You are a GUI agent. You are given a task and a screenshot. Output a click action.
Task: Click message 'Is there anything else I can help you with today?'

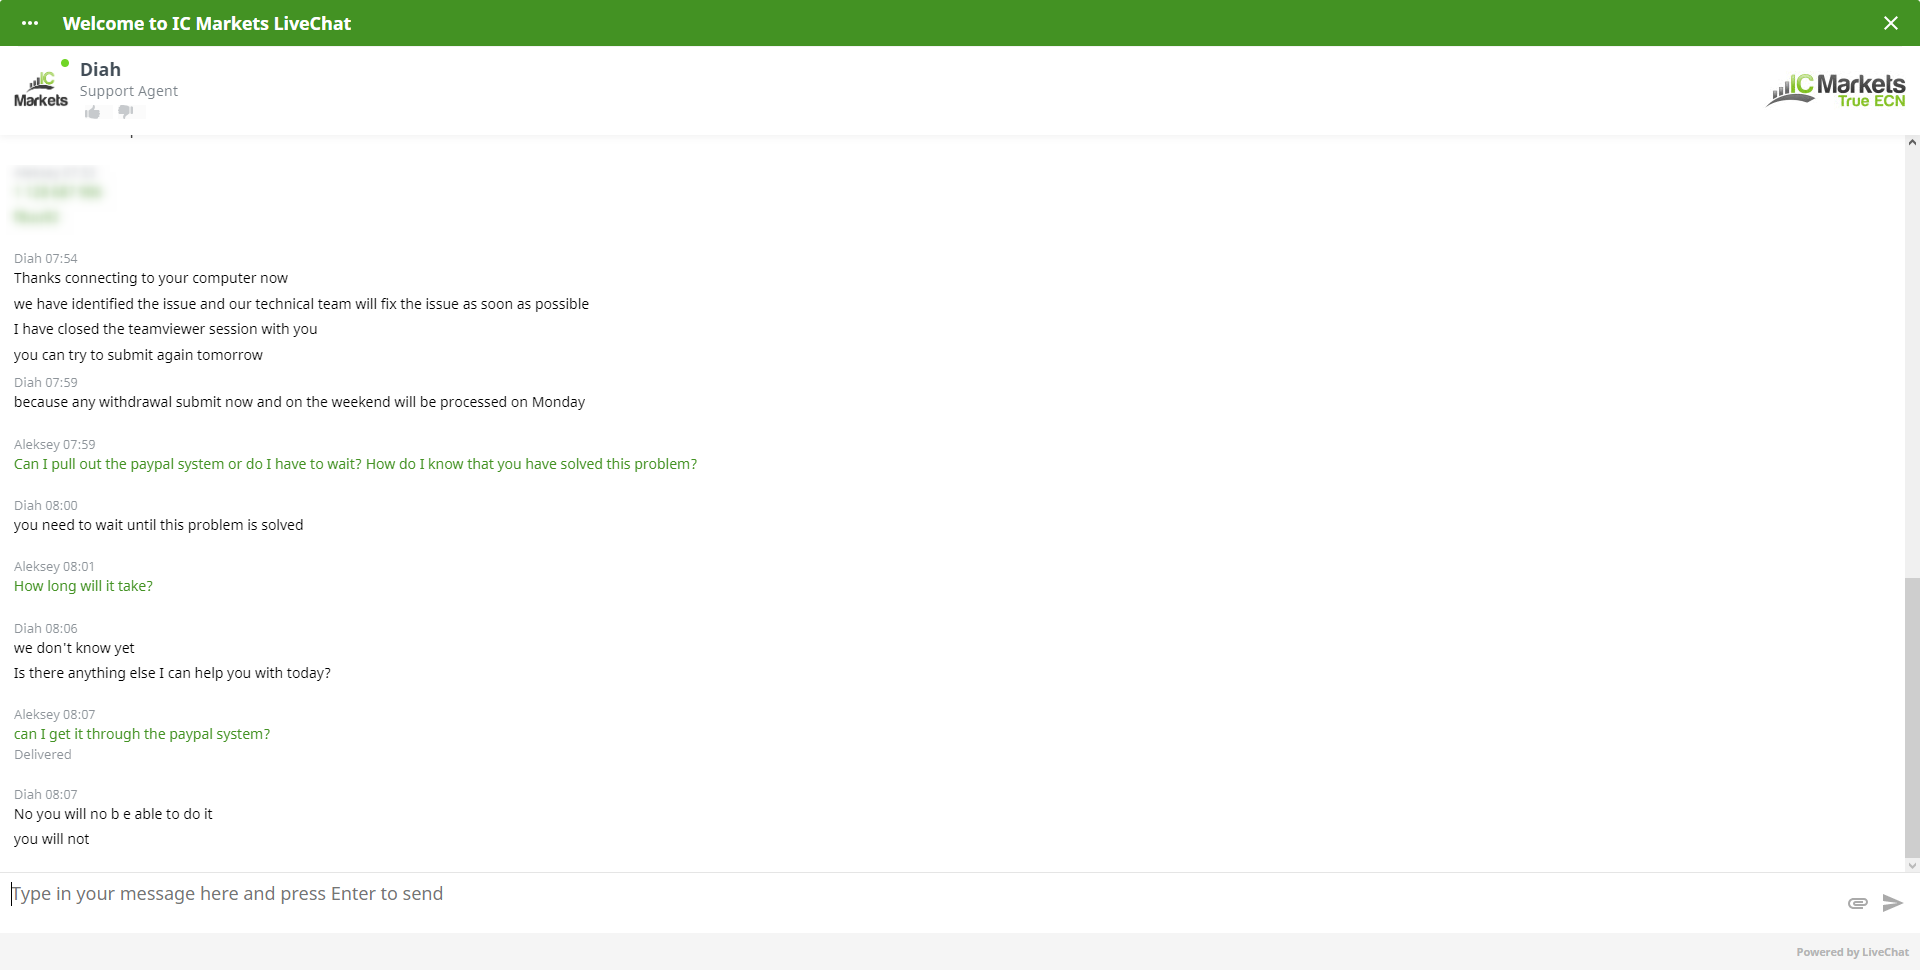pos(172,673)
